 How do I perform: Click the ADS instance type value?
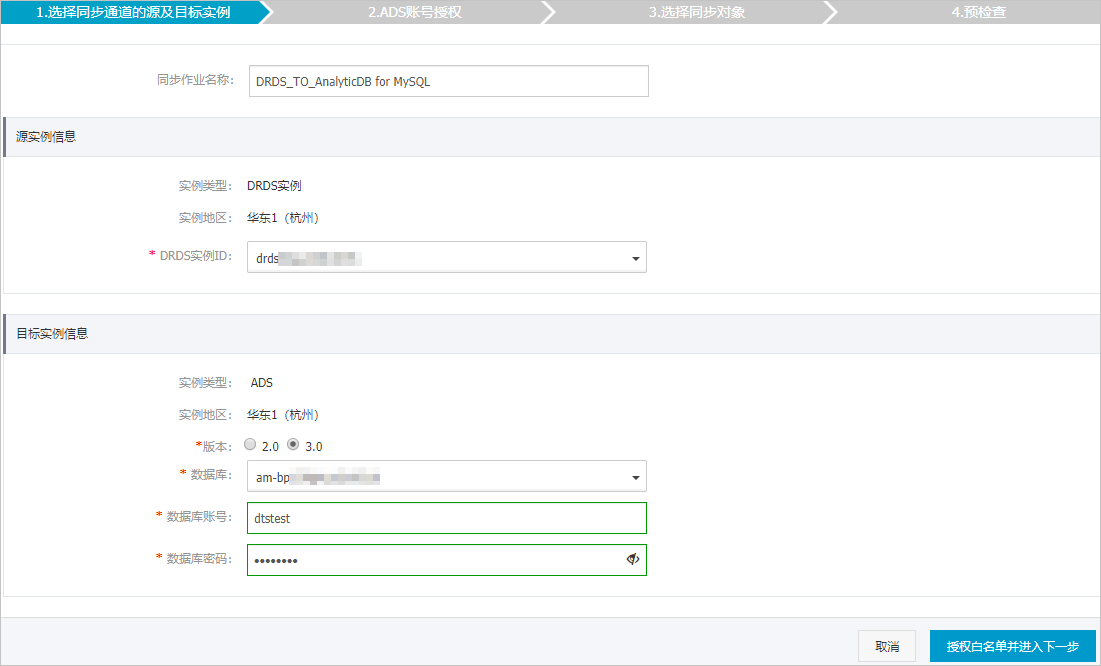[262, 383]
